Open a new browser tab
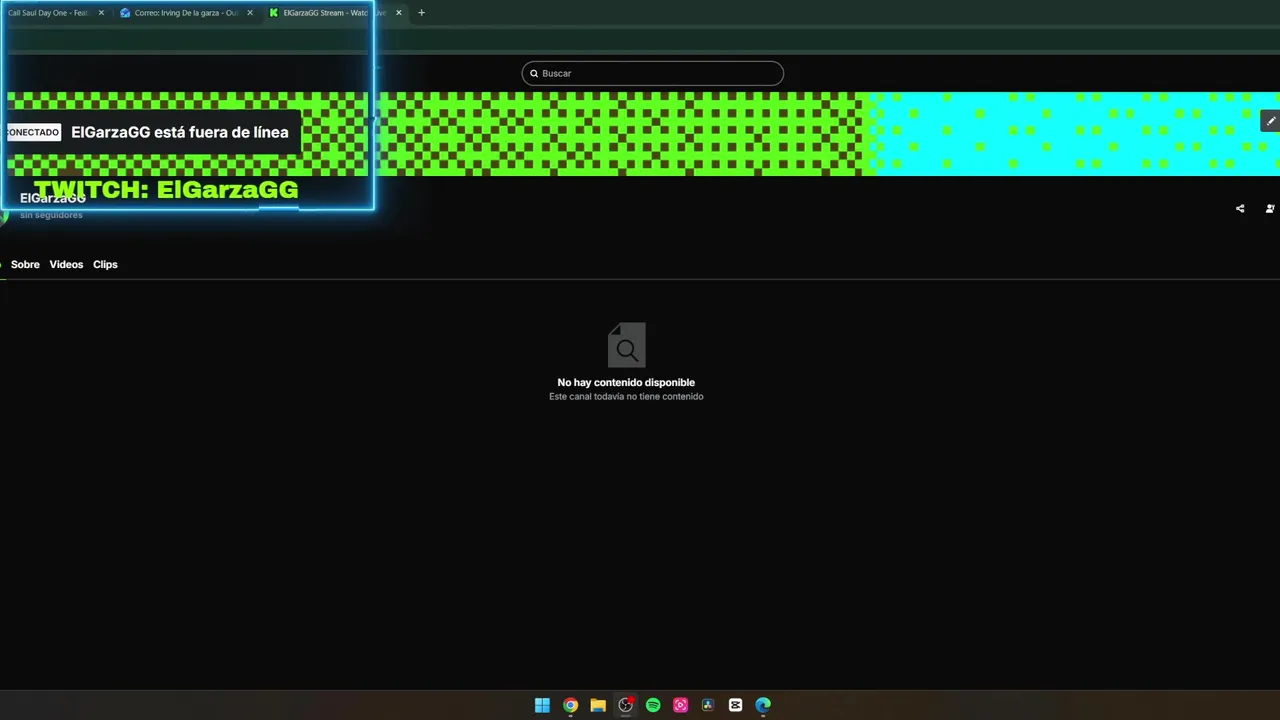The image size is (1280, 720). [421, 13]
